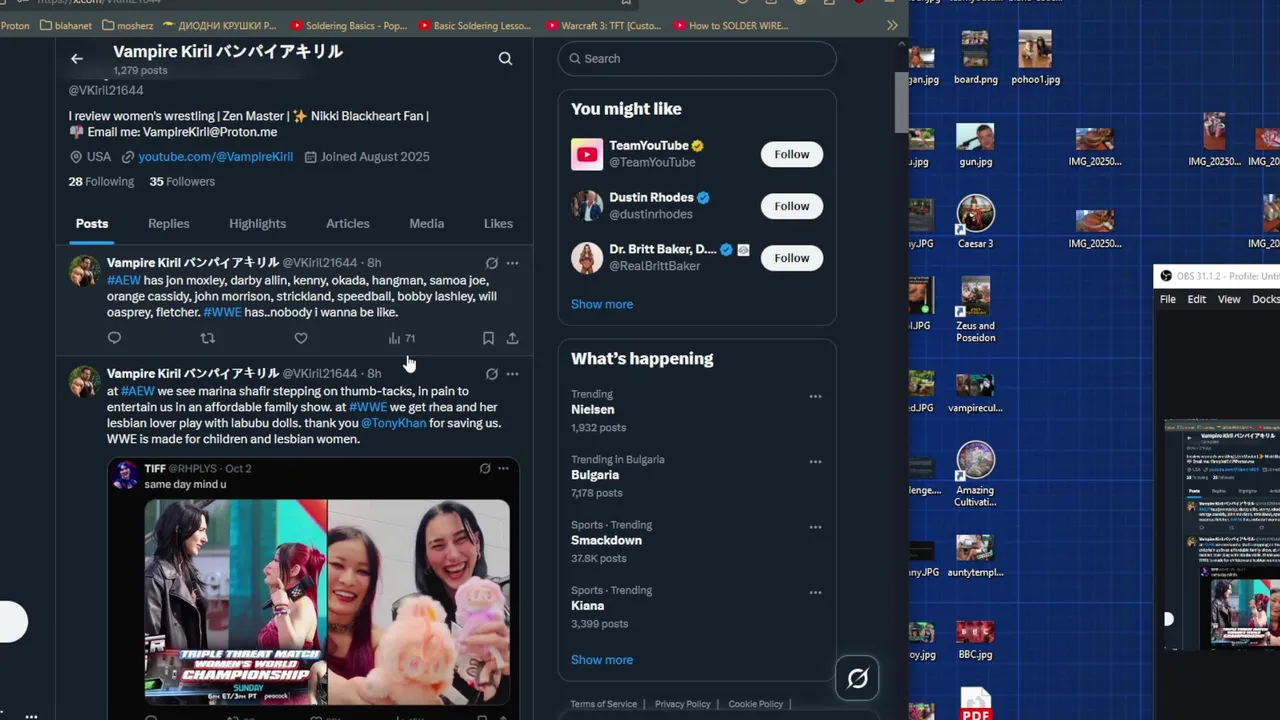Show more suggested accounts
1280x720 pixels.
(602, 304)
